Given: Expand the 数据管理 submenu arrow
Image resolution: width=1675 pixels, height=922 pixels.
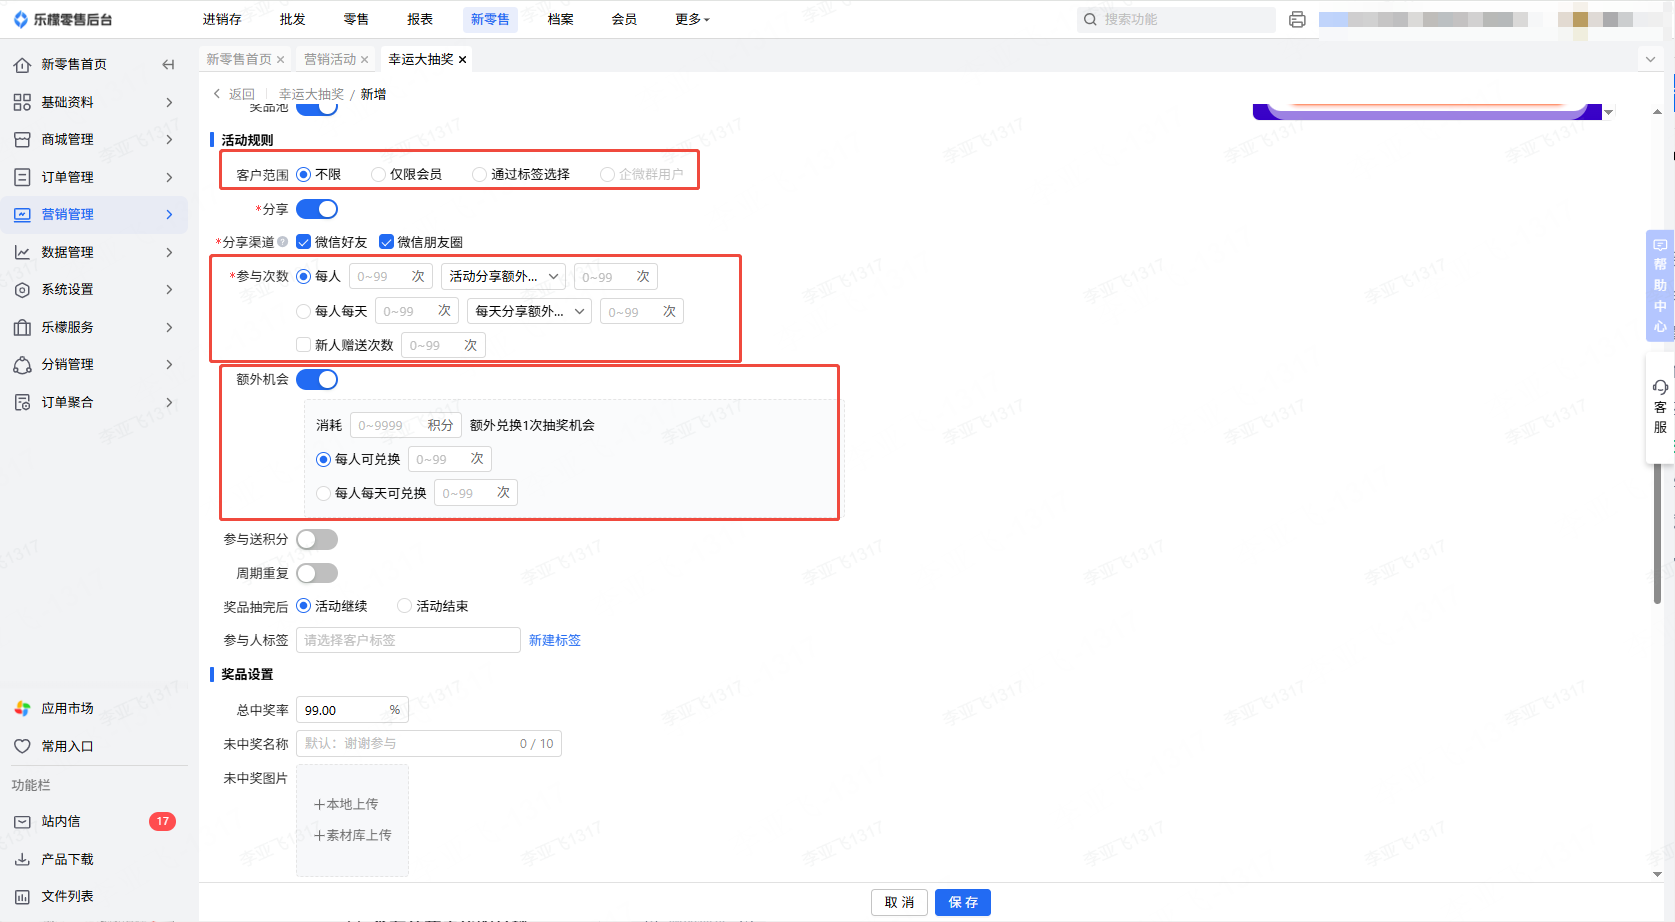Looking at the screenshot, I should pyautogui.click(x=169, y=252).
